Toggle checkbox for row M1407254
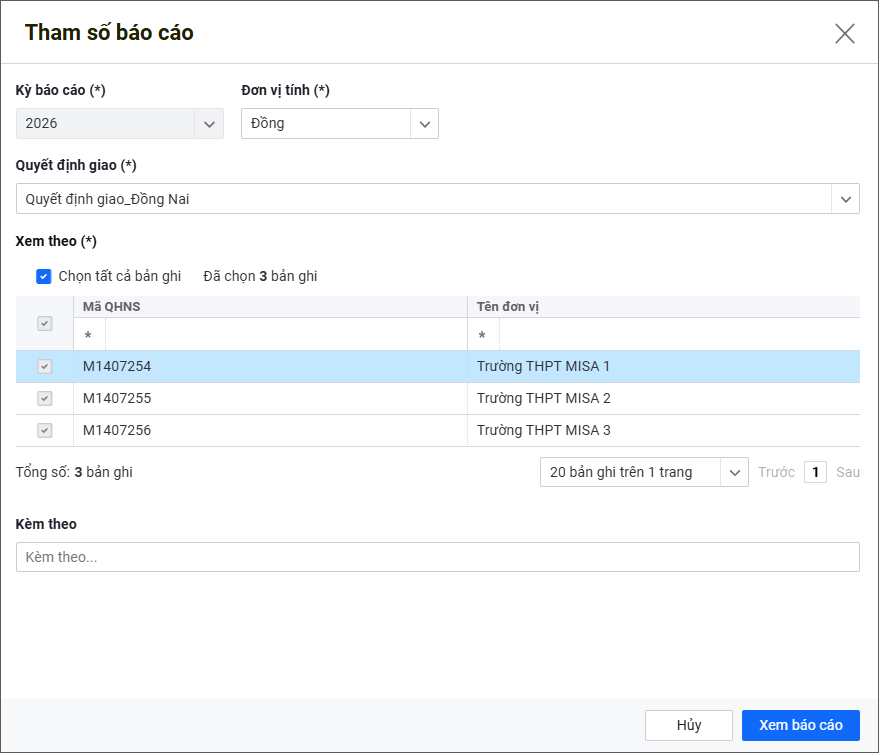The width and height of the screenshot is (879, 753). click(x=44, y=367)
